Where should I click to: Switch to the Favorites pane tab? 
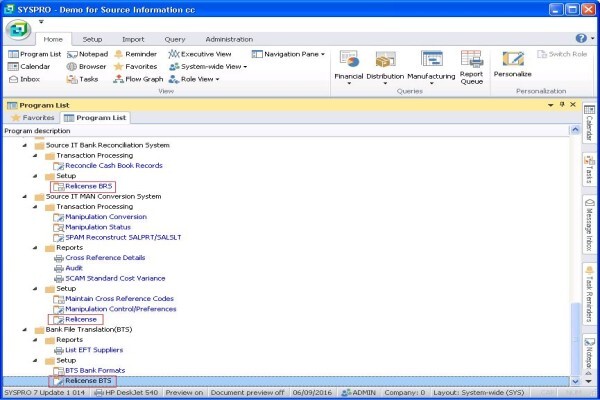pos(33,118)
